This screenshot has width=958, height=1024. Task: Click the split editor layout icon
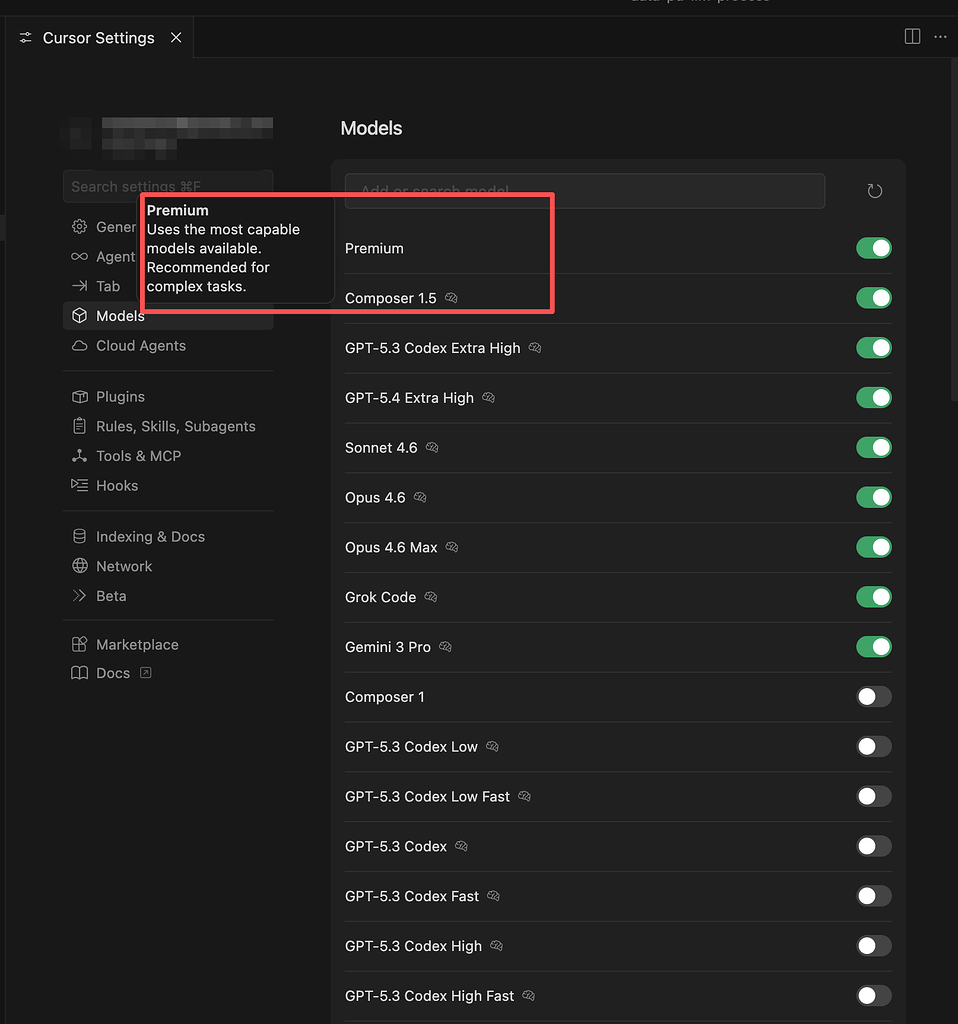click(912, 37)
